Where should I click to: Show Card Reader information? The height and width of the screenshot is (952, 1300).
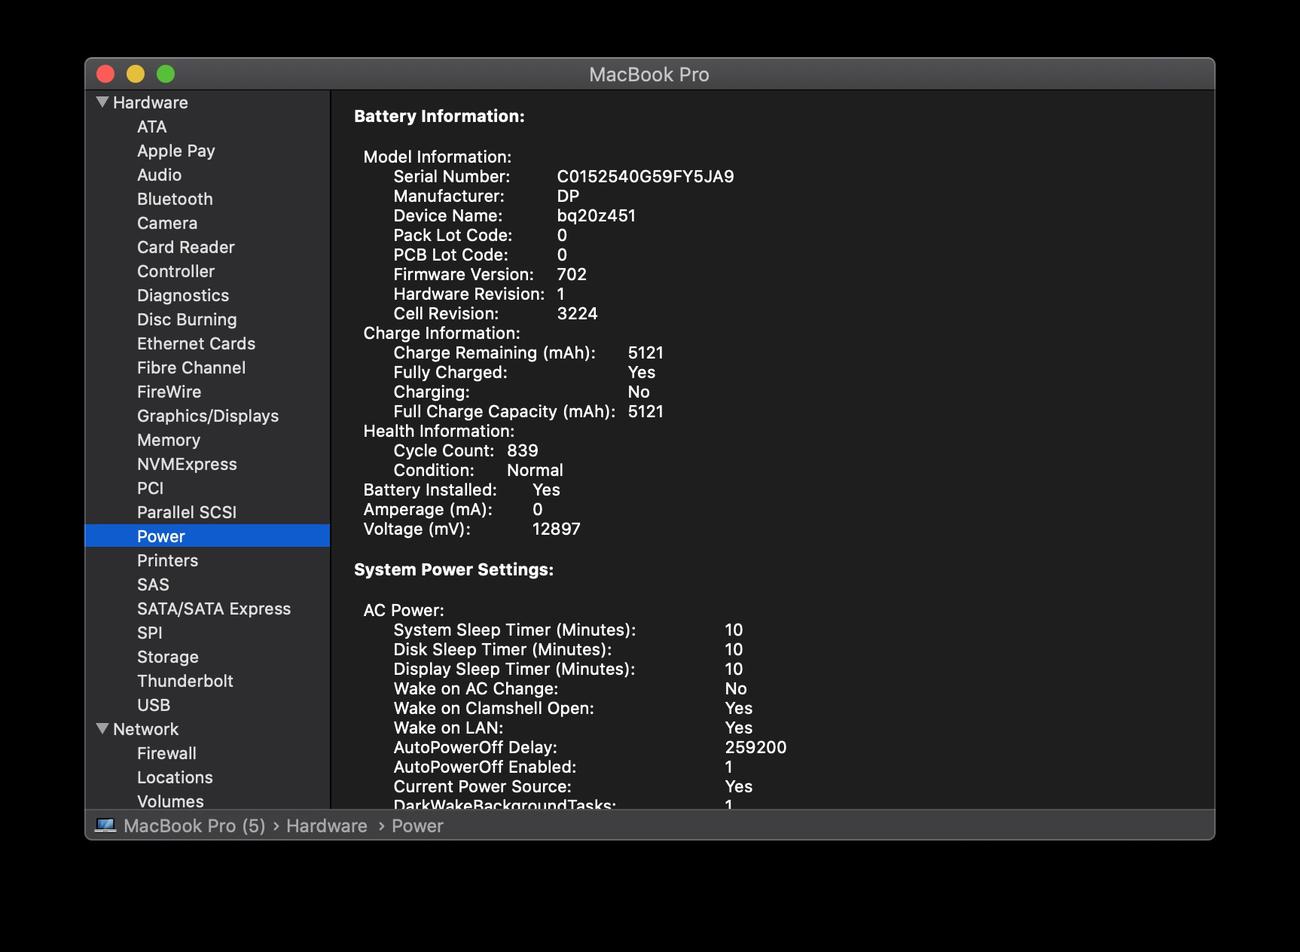(x=186, y=247)
